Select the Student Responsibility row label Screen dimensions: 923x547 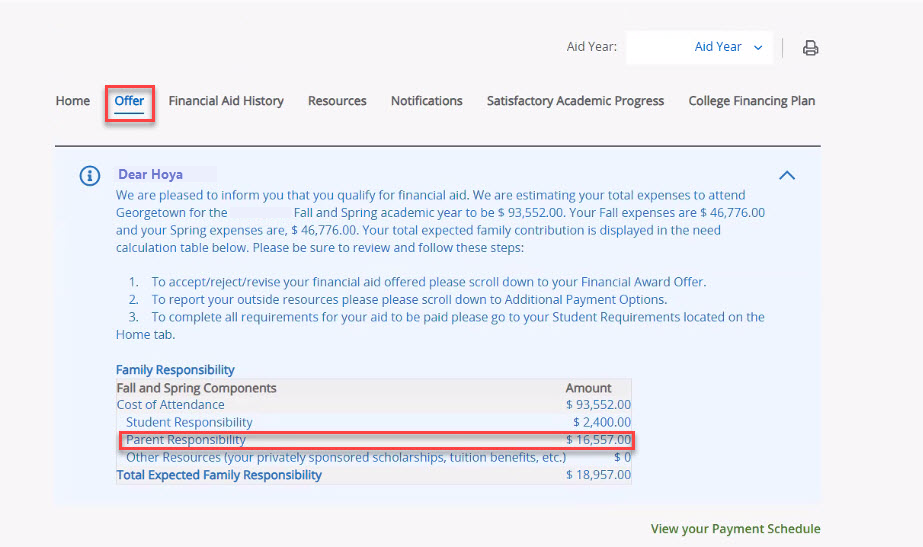tap(189, 422)
